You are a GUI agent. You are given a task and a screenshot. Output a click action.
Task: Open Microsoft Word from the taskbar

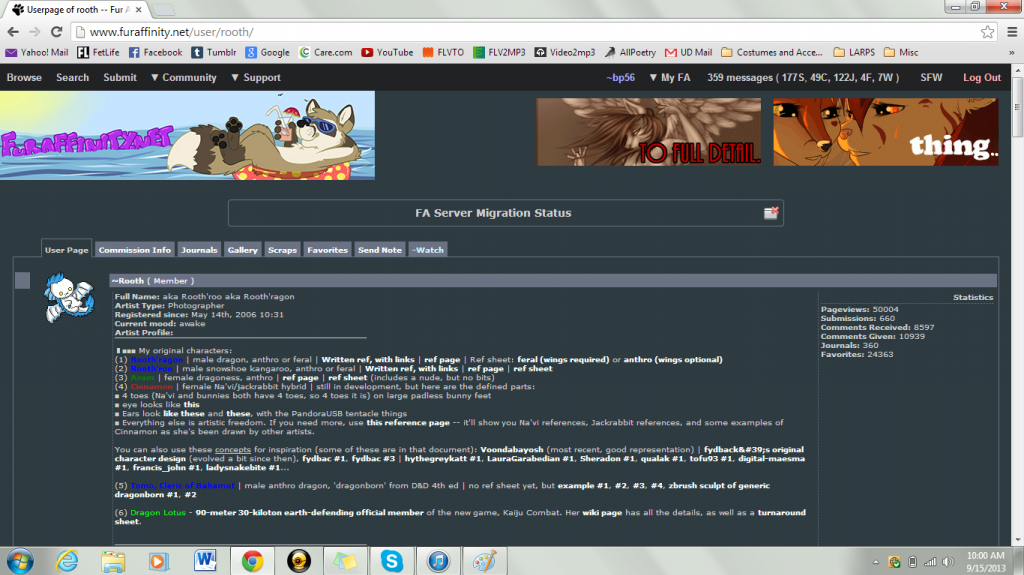[x=205, y=561]
